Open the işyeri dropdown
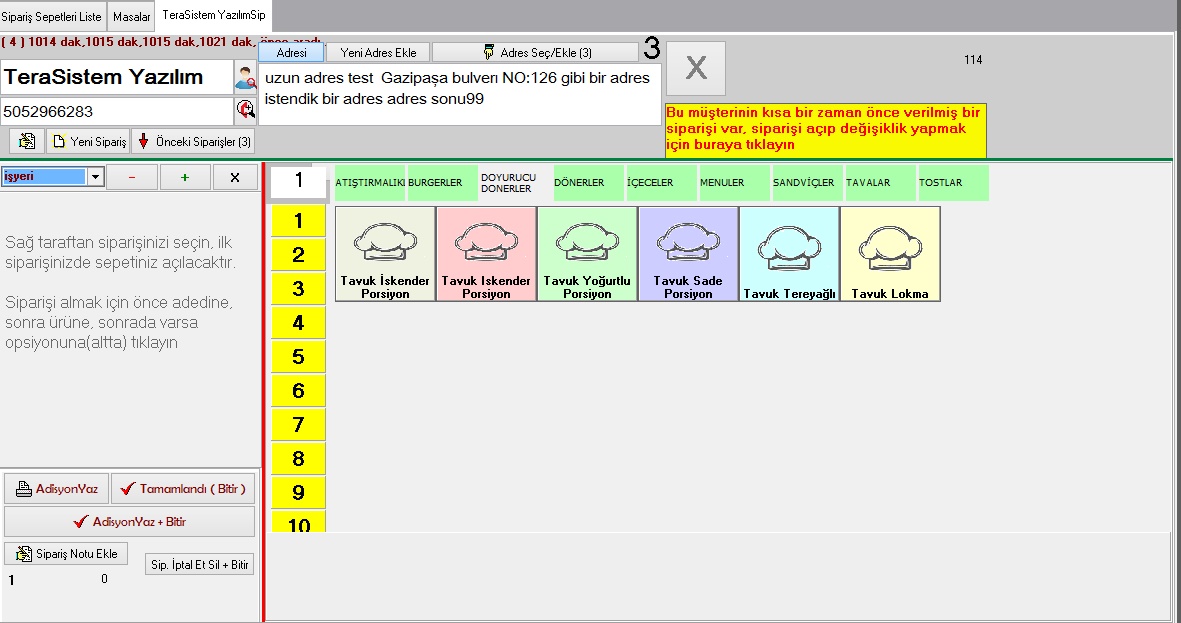Viewport: 1181px width, 623px height. (x=95, y=177)
